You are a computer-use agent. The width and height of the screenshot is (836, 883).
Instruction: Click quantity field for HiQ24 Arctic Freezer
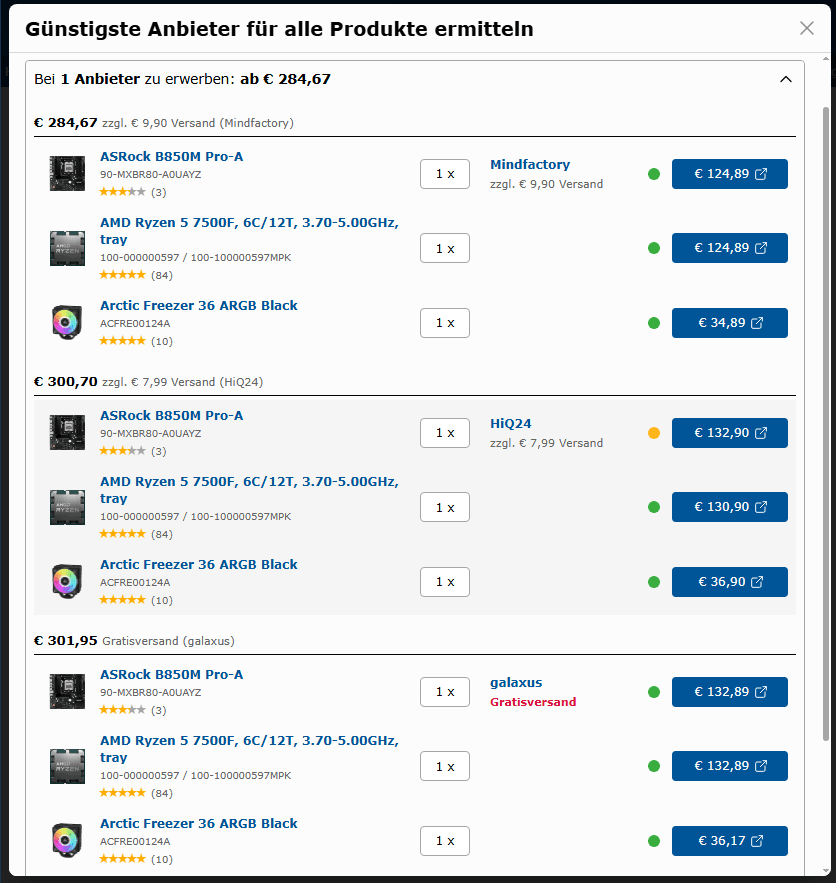point(445,582)
